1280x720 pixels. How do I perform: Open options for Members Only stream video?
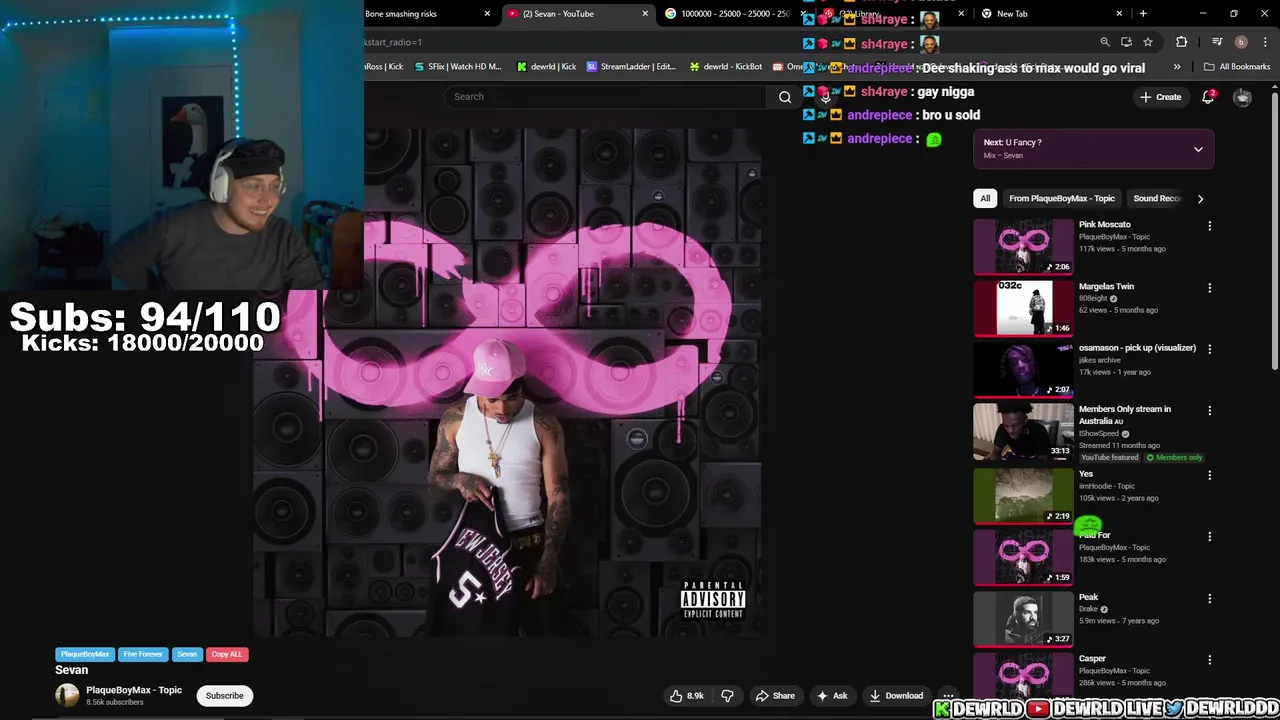tap(1209, 410)
